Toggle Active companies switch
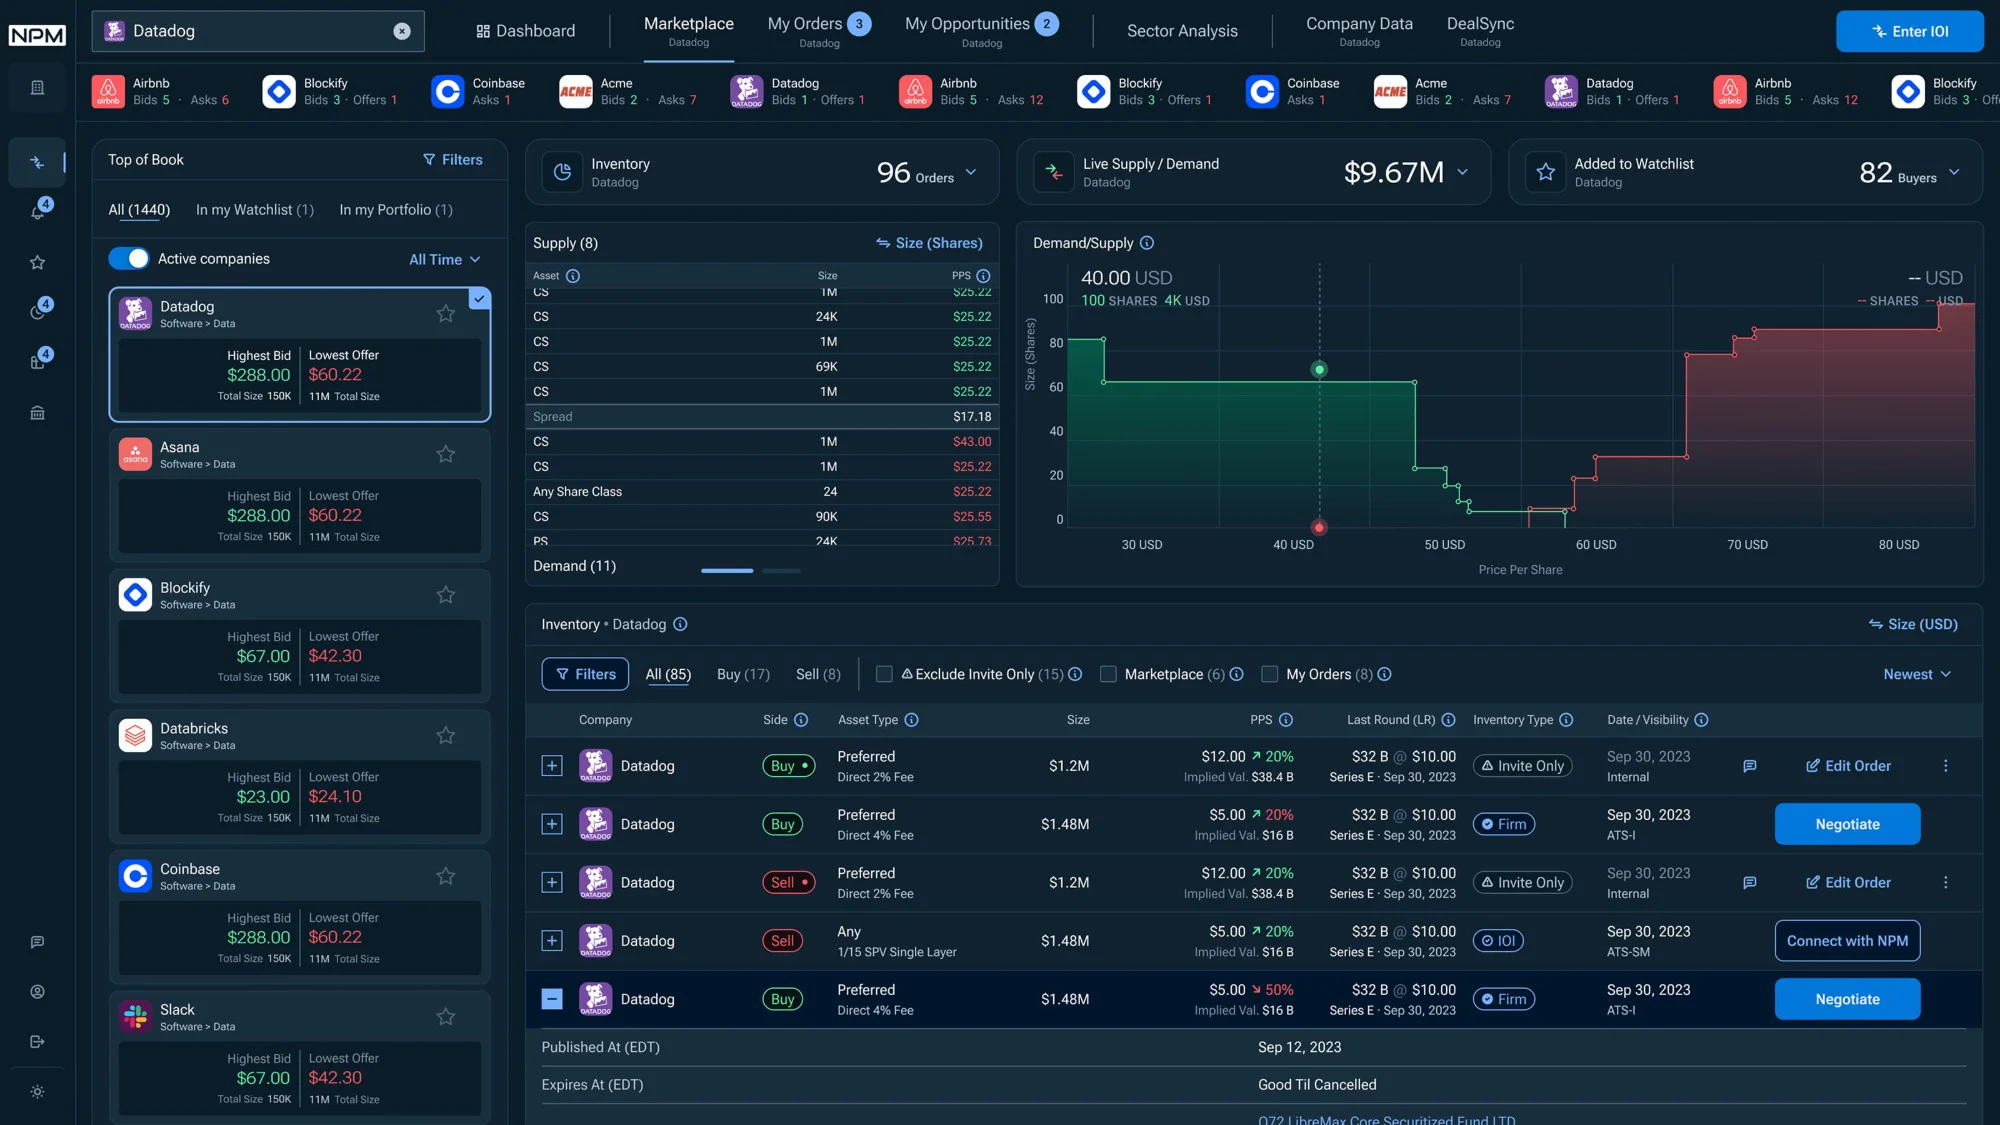2000x1125 pixels. [x=129, y=259]
